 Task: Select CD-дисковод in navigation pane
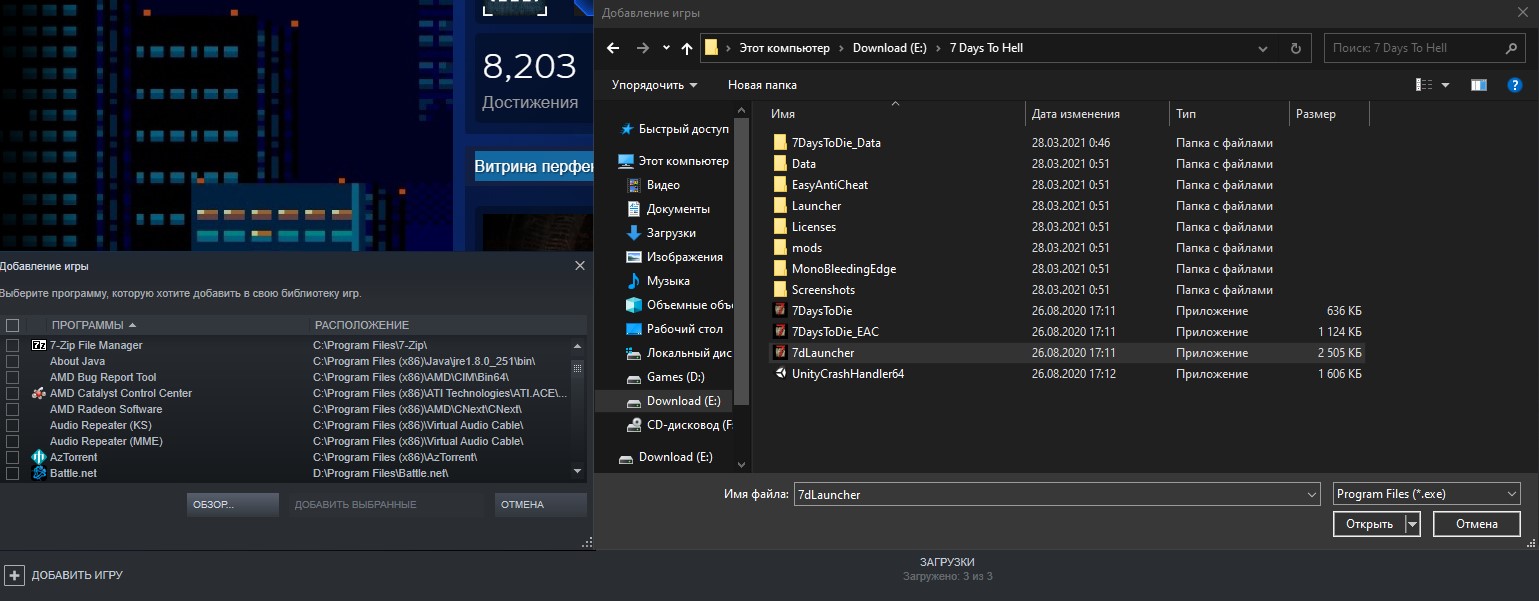point(689,425)
